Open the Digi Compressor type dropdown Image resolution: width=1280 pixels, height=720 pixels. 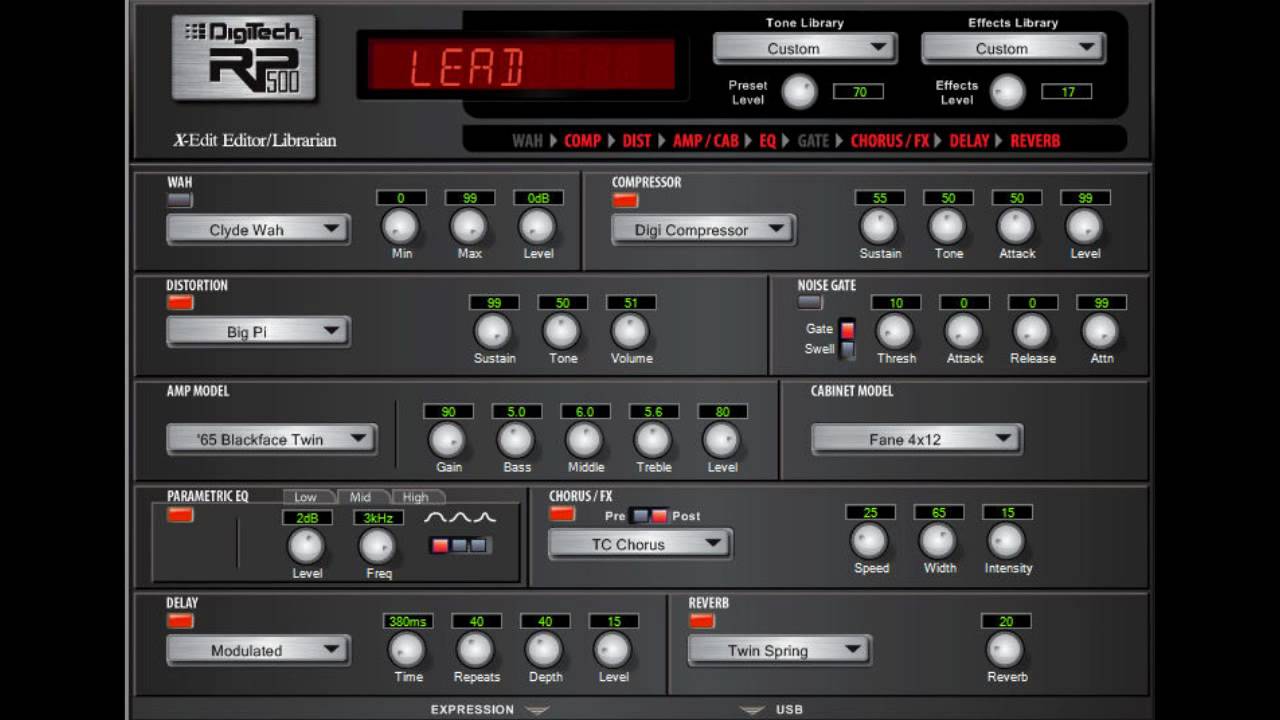703,230
